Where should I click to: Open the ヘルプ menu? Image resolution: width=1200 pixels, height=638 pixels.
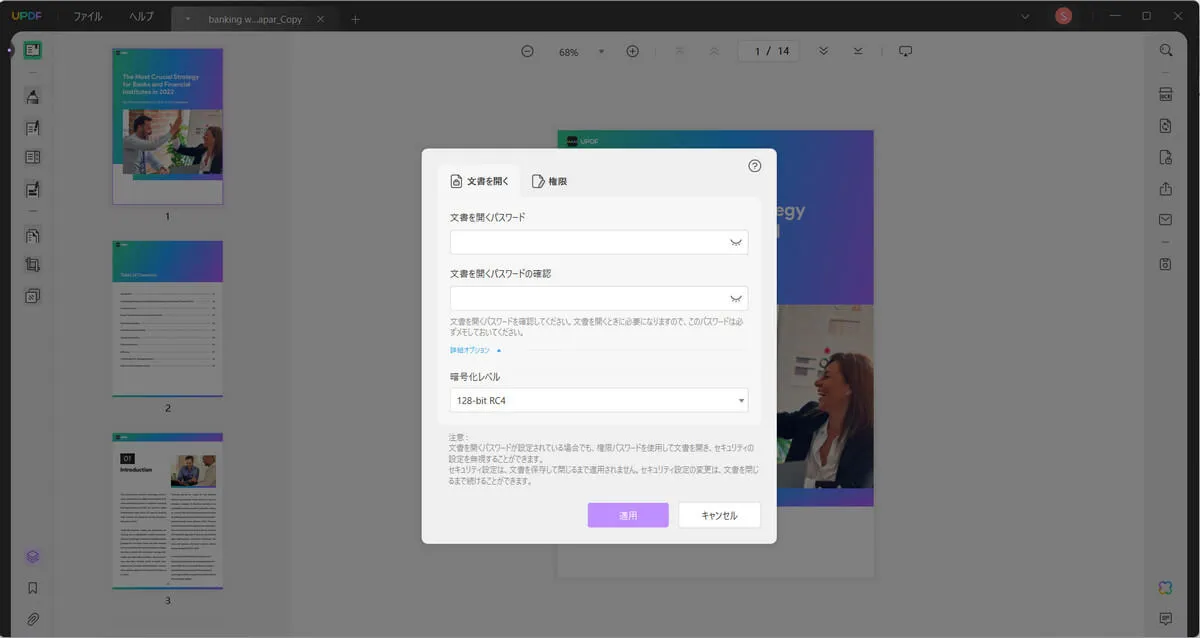142,17
